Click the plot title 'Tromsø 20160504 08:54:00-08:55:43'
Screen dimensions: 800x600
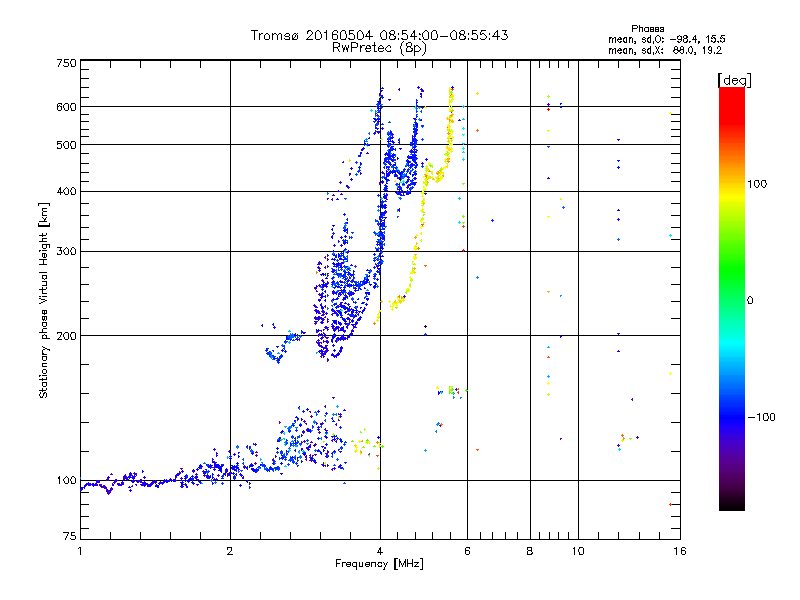click(379, 35)
